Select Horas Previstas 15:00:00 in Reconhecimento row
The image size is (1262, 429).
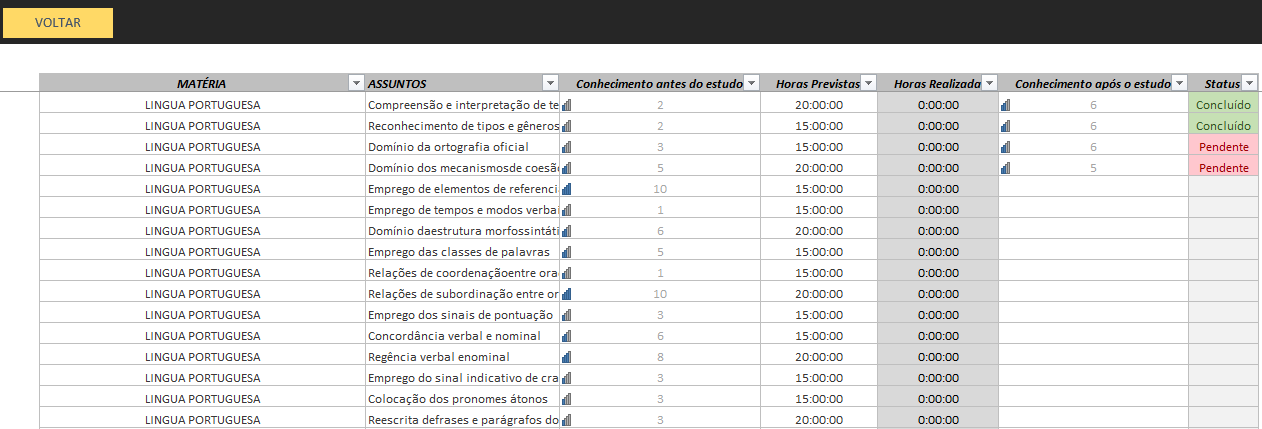pyautogui.click(x=819, y=125)
